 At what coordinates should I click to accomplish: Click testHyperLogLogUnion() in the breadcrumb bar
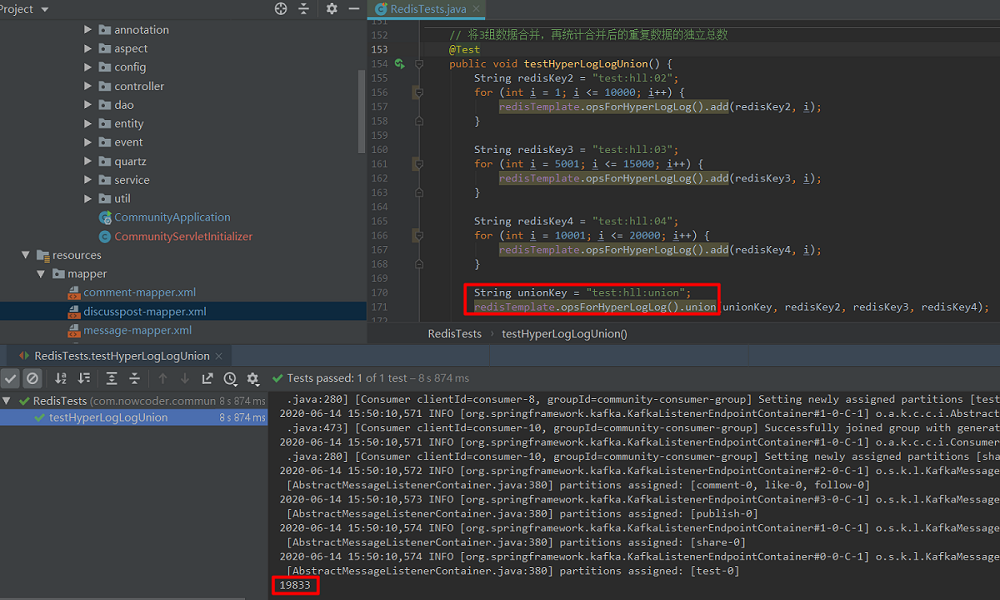pos(564,333)
